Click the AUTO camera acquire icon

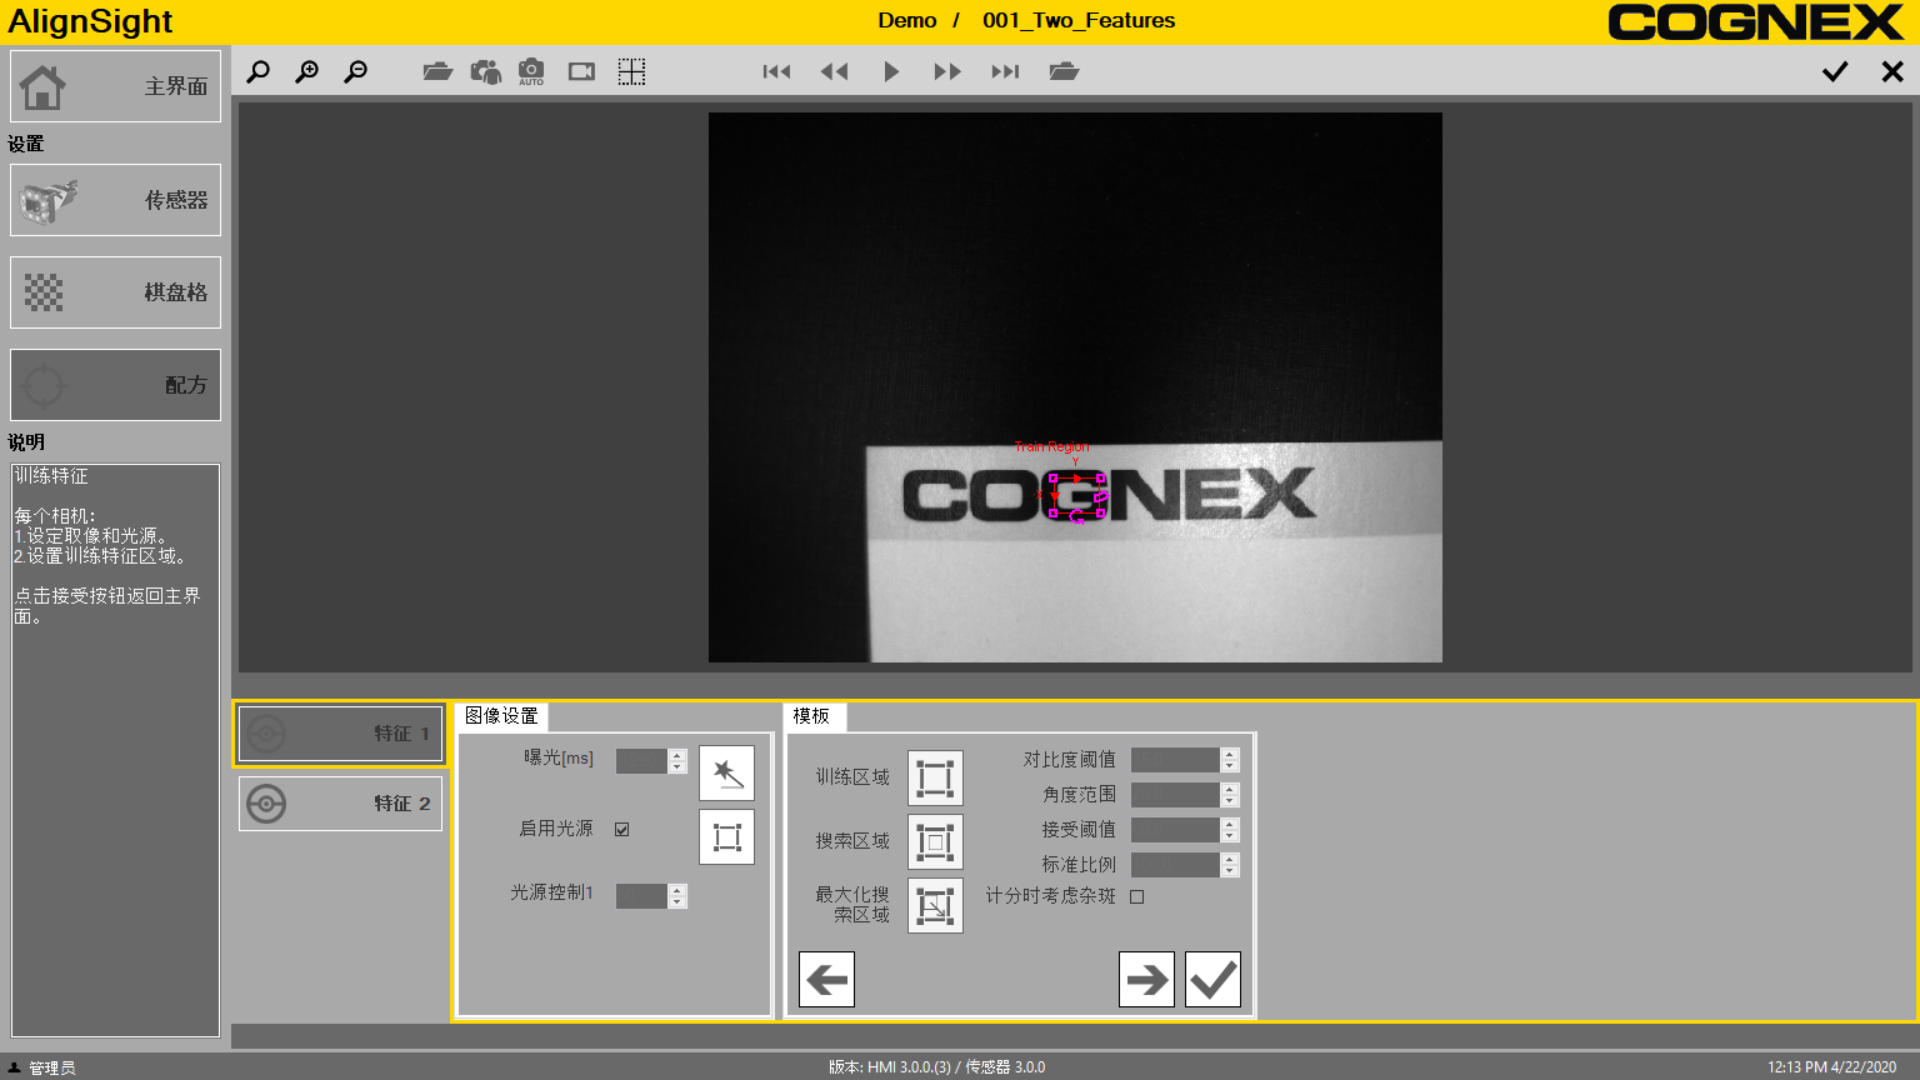point(531,71)
